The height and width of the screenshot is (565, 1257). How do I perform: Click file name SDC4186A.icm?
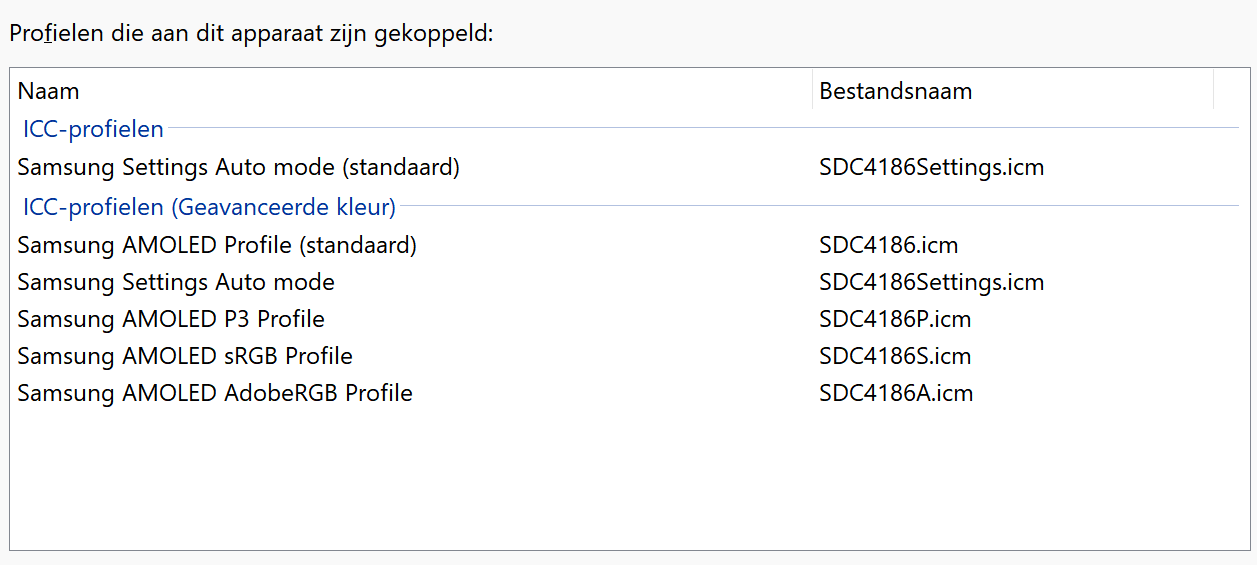896,393
